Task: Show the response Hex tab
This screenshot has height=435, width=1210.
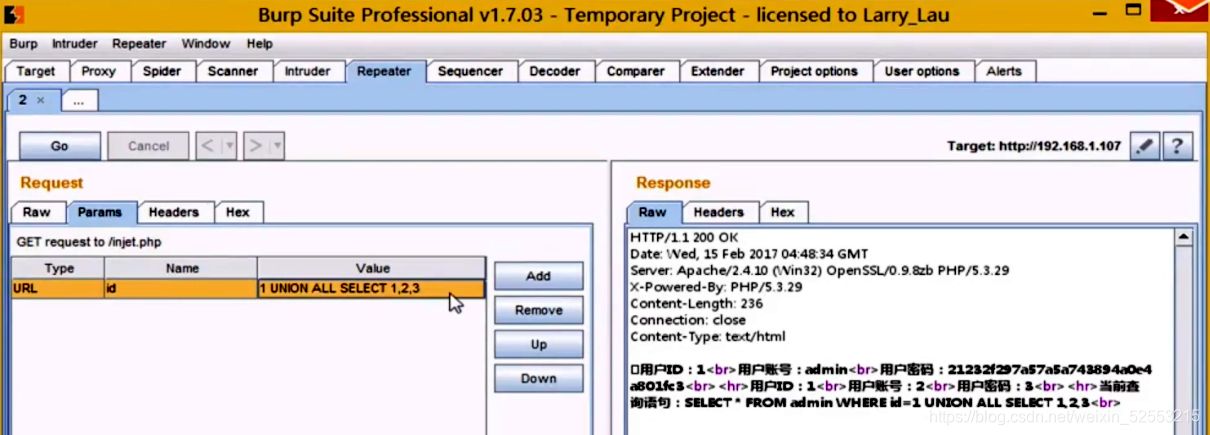Action: (783, 212)
